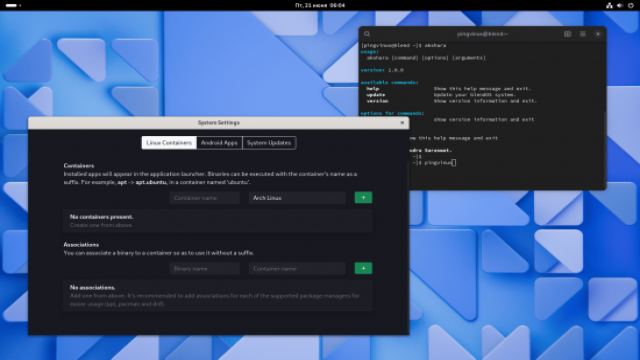
Task: Add an association with the plus button
Action: coord(363,268)
